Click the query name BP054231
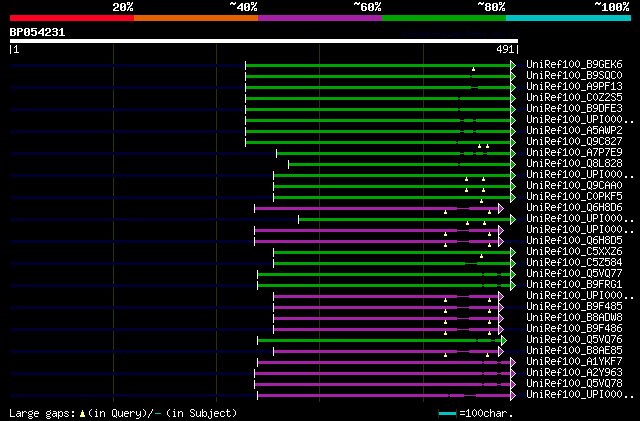 (x=37, y=32)
